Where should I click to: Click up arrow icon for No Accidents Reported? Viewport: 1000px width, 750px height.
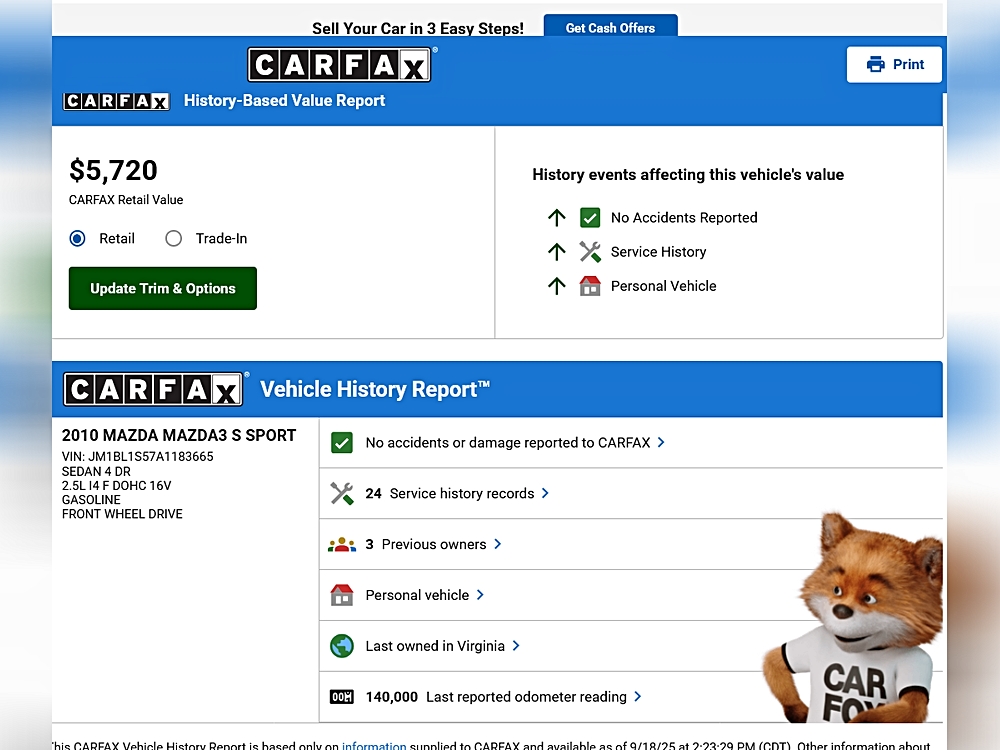tap(557, 217)
